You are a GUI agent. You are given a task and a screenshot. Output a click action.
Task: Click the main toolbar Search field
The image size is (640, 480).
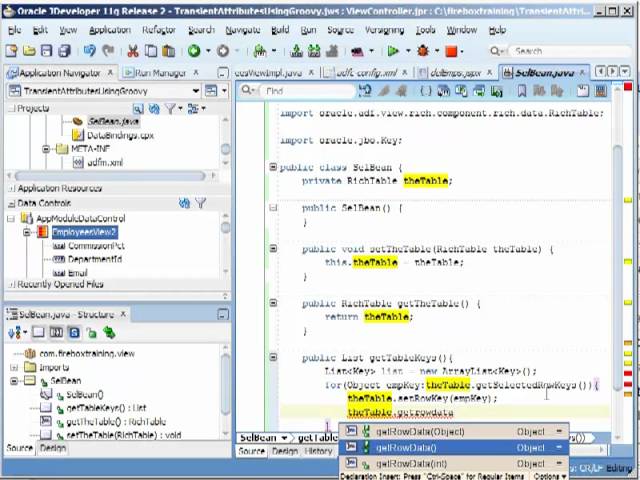pyautogui.click(x=570, y=51)
